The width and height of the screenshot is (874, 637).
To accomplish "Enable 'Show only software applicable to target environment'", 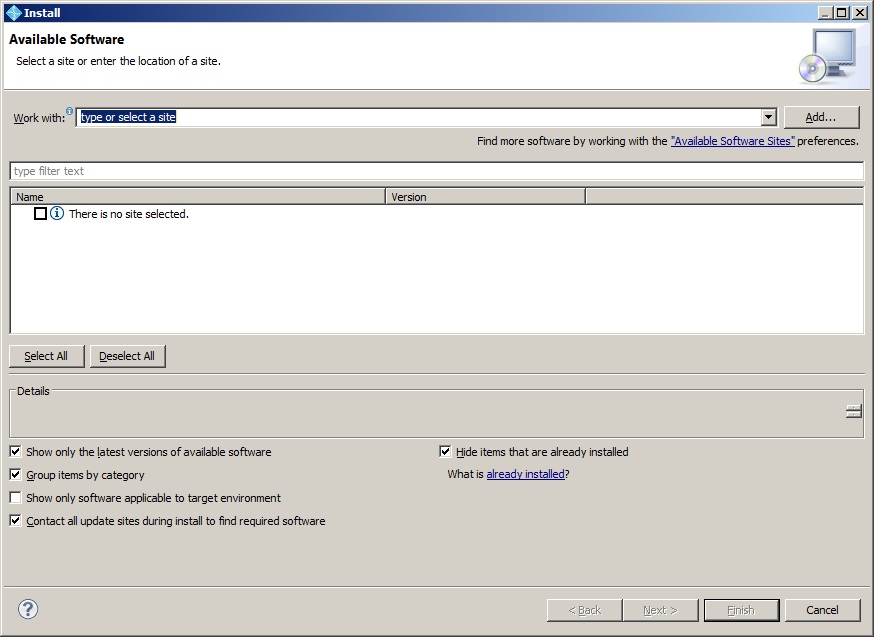I will [15, 498].
